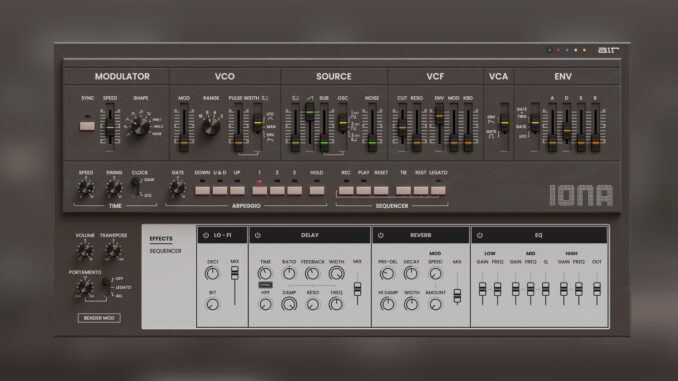Click the Reverb MOD AMOUNT knob
Image resolution: width=678 pixels, height=381 pixels.
tap(435, 304)
